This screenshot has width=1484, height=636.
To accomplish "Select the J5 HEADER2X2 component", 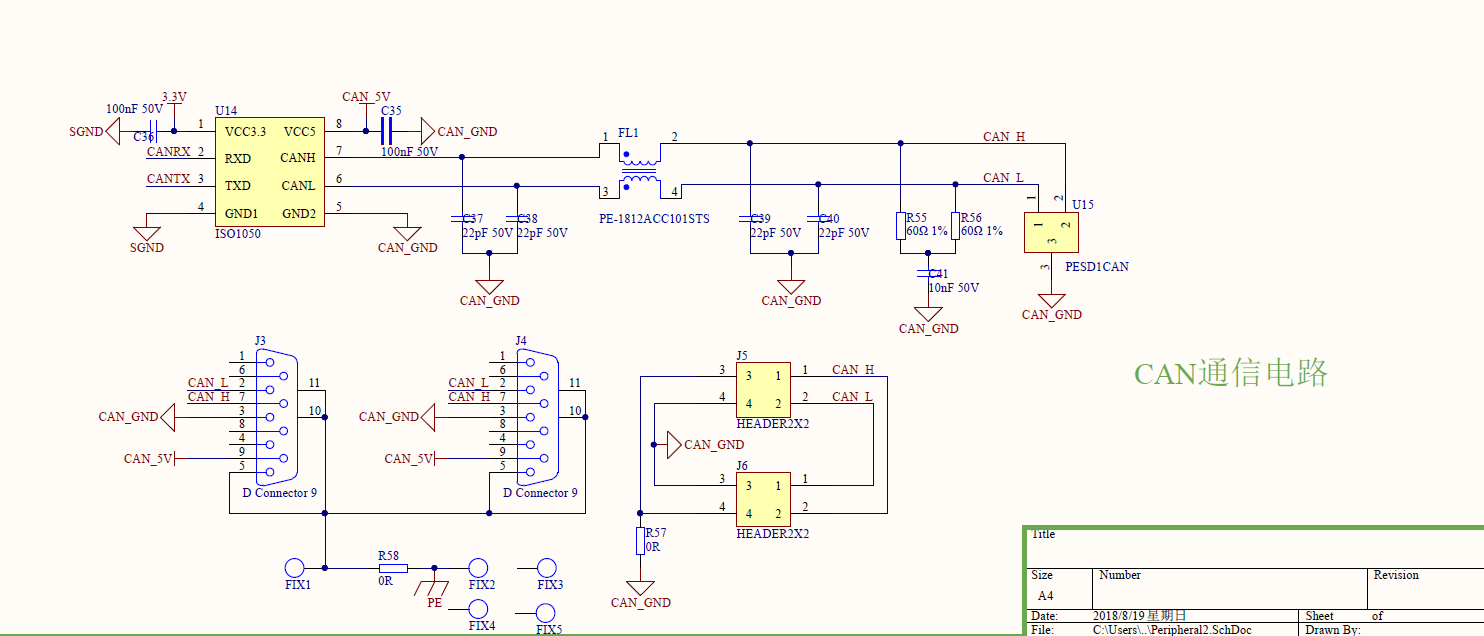I will (x=764, y=390).
